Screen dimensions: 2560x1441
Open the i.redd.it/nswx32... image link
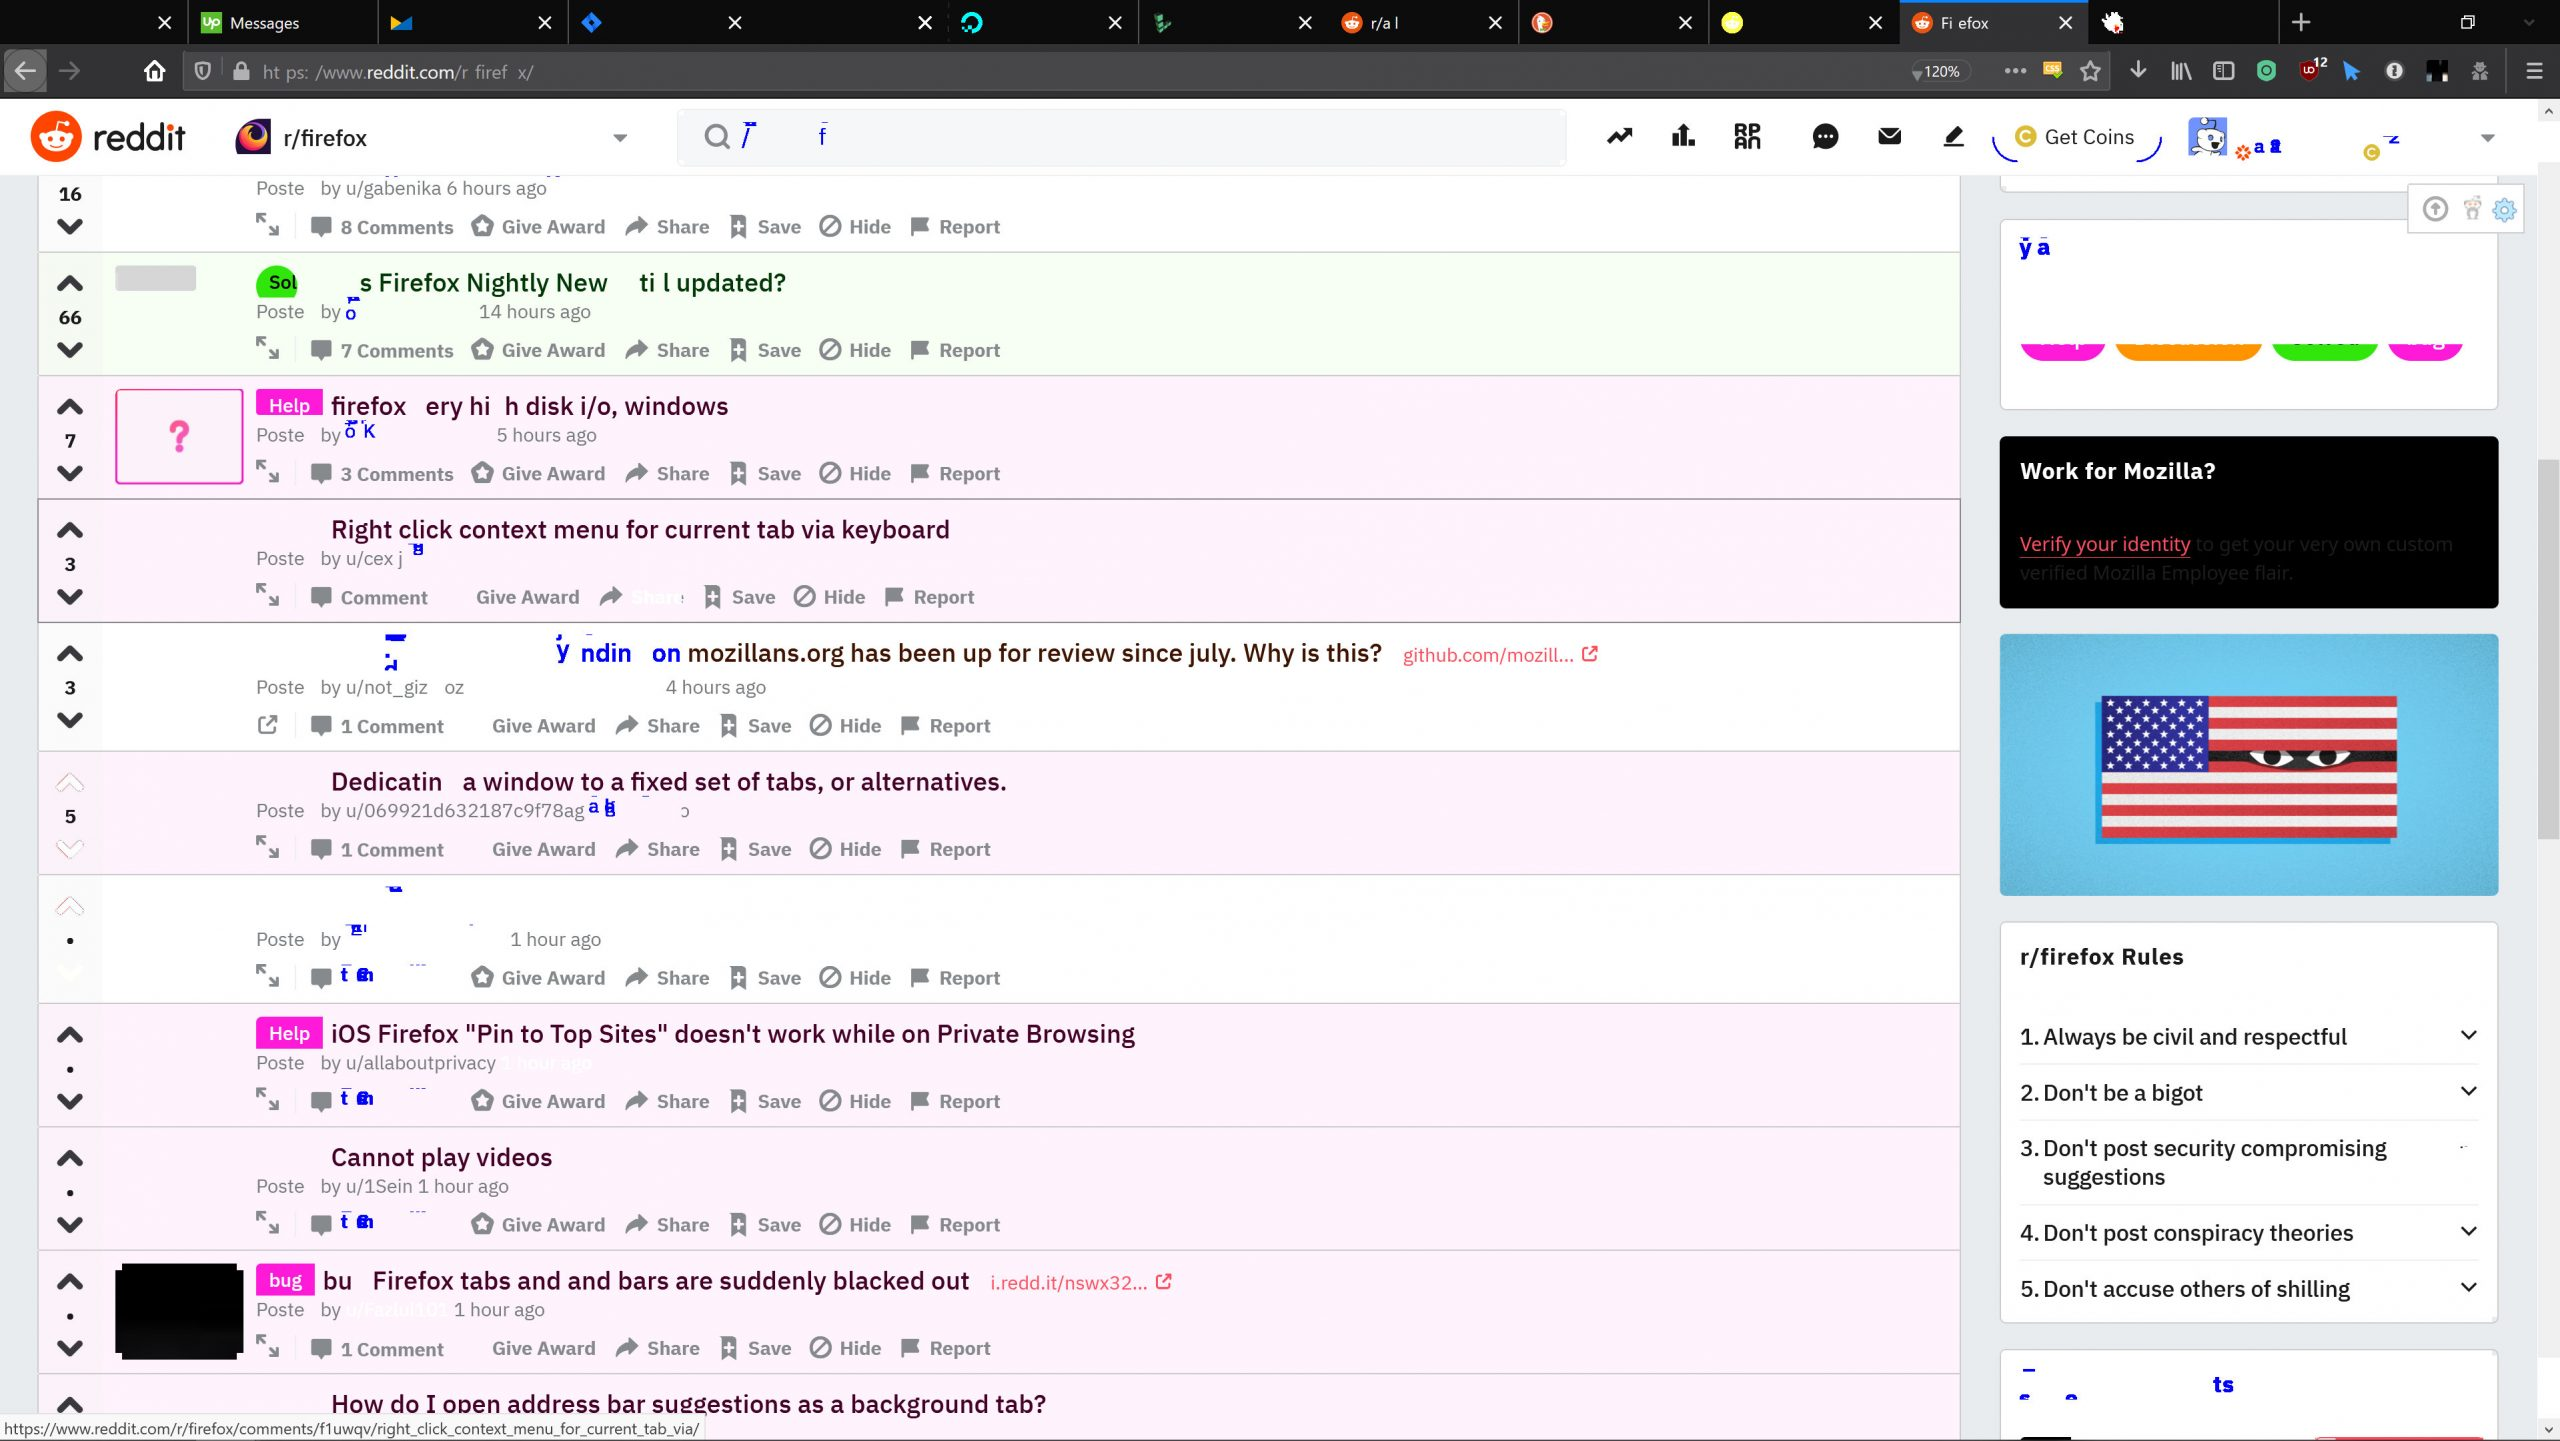coord(1081,1283)
